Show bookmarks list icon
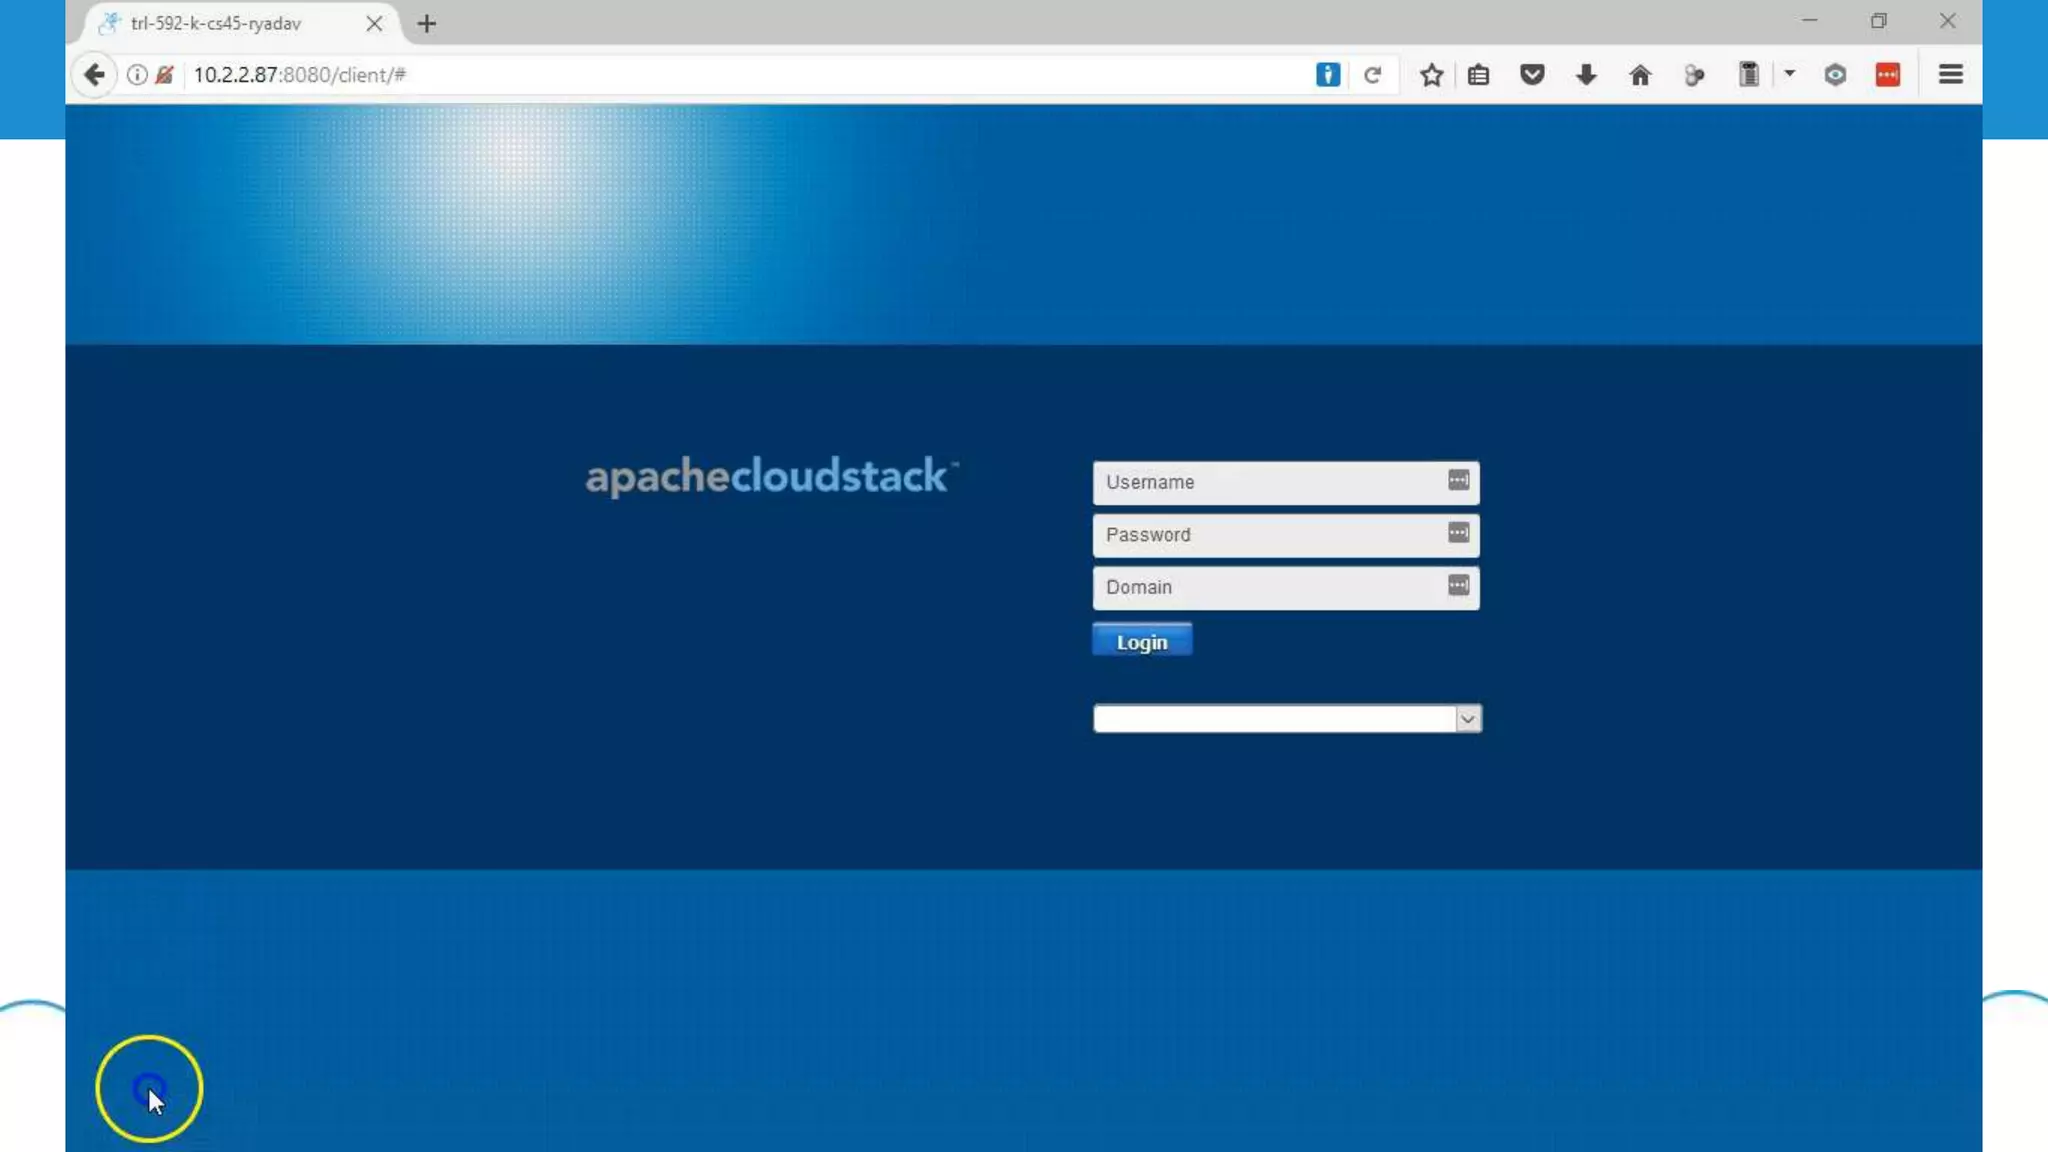The image size is (2048, 1152). pyautogui.click(x=1479, y=75)
